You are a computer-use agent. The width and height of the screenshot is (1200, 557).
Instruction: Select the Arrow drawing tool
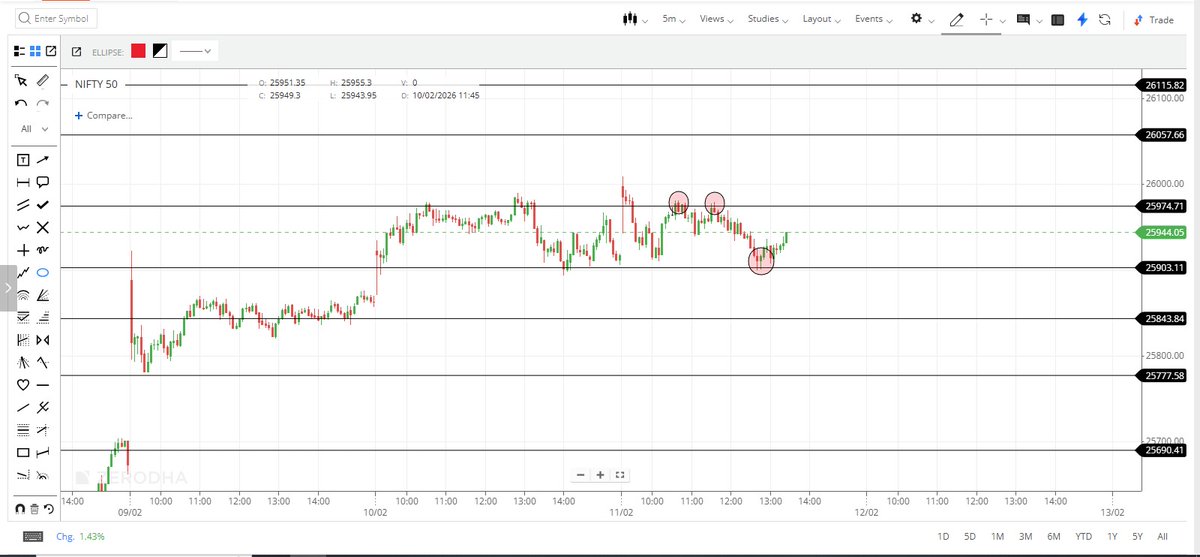click(43, 159)
